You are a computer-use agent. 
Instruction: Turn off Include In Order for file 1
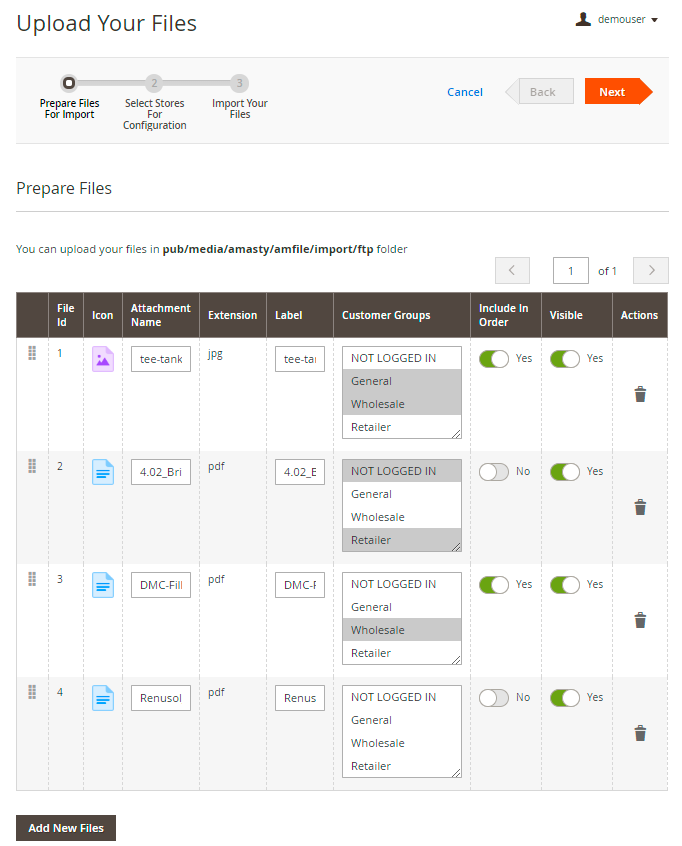(x=494, y=359)
